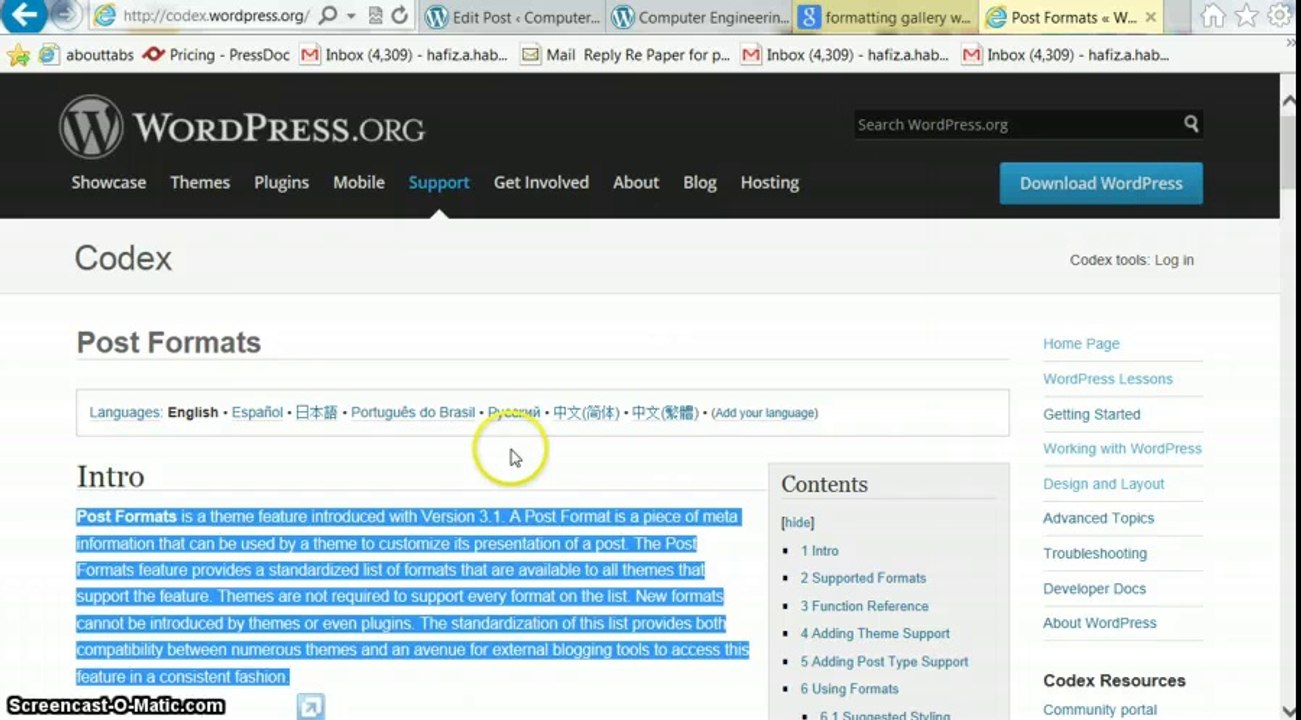Select the 日本語 language link
1301x720 pixels.
(316, 412)
